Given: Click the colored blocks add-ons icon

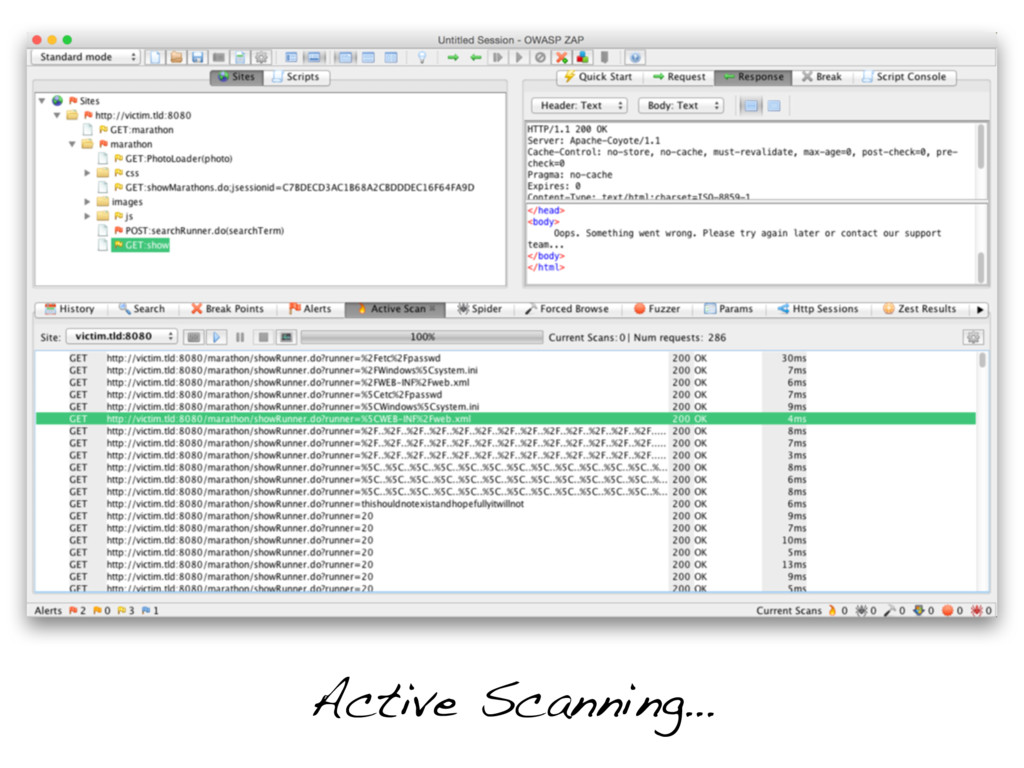Looking at the screenshot, I should 582,57.
